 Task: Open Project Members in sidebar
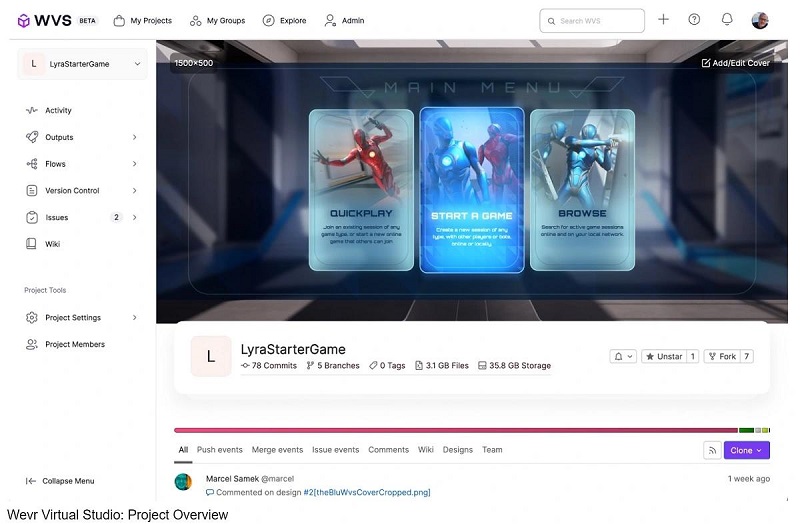[x=74, y=344]
